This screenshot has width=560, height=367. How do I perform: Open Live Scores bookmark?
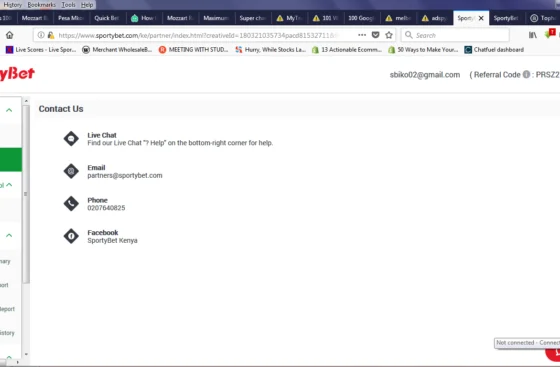coord(41,50)
